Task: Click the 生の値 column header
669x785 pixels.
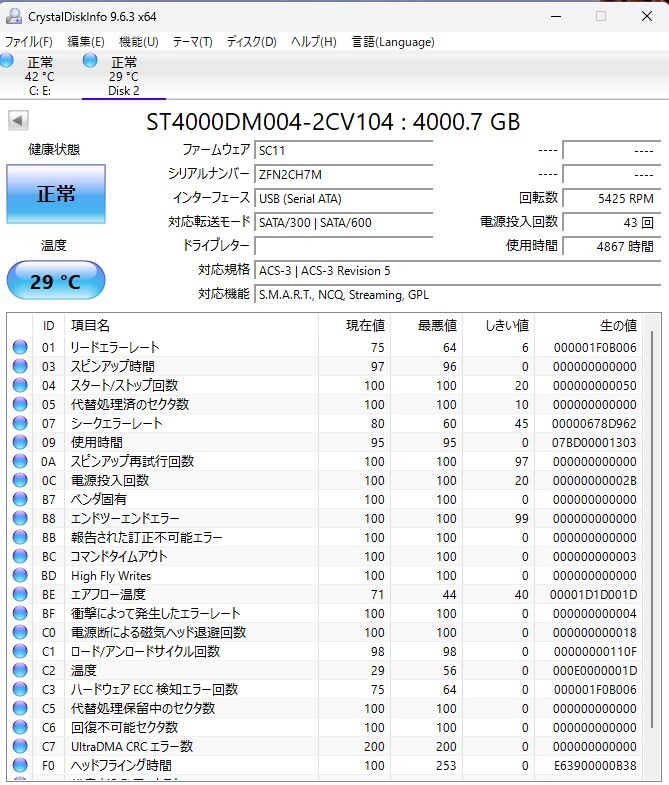Action: pos(588,325)
